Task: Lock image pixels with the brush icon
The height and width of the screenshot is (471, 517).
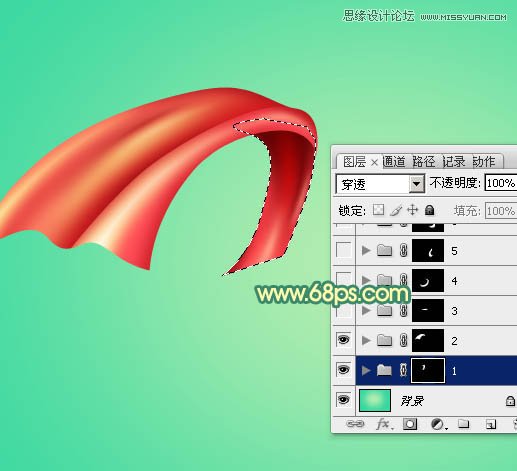Action: coord(396,210)
